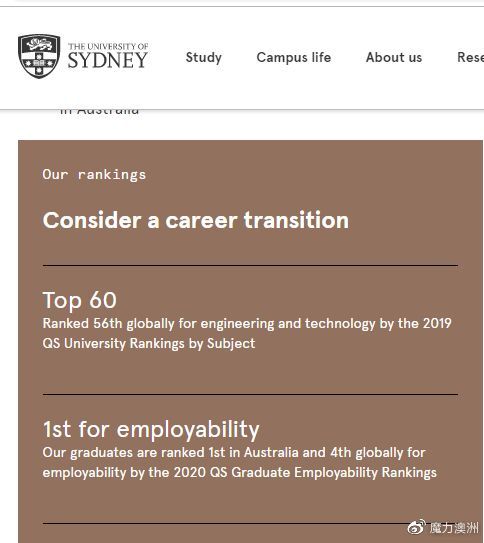Click "QS University Rankings by Subject" text
This screenshot has height=543, width=484.
coord(149,344)
